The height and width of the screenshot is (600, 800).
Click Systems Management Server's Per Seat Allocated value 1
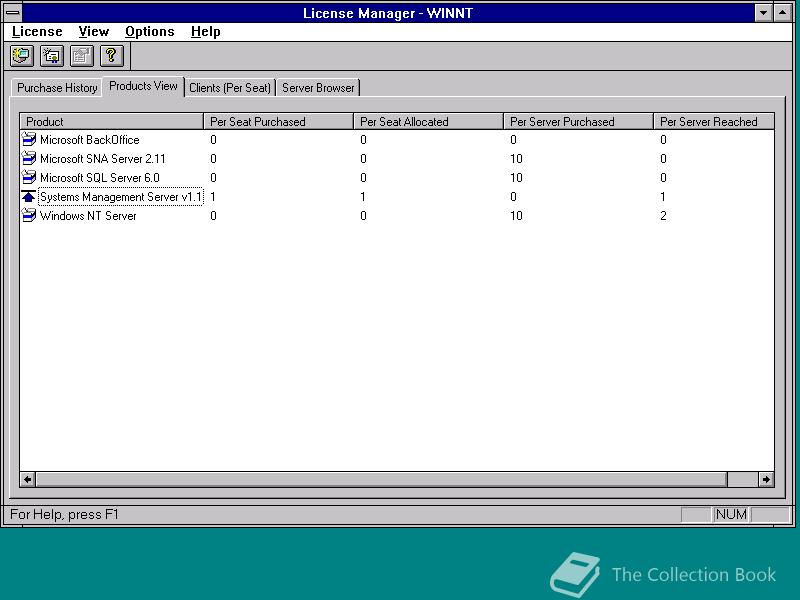[363, 196]
